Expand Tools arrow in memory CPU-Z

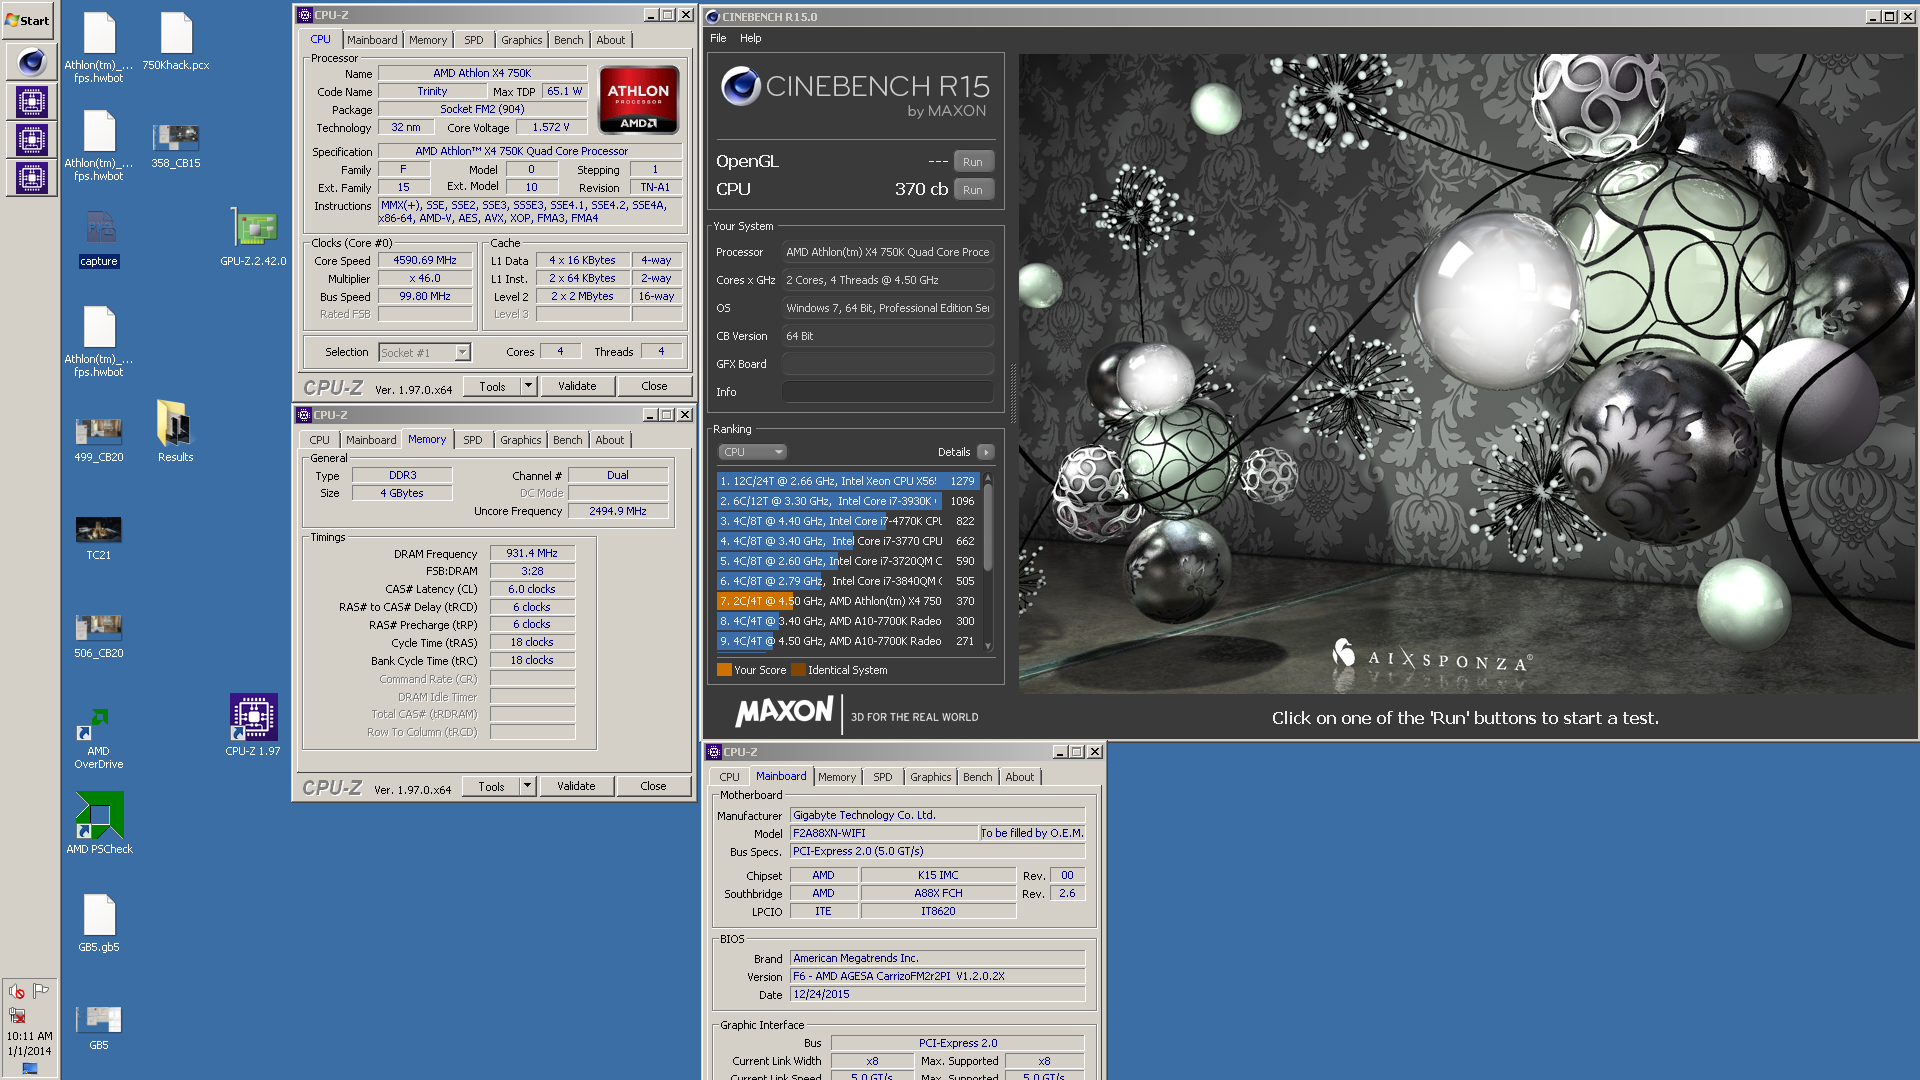(x=527, y=786)
